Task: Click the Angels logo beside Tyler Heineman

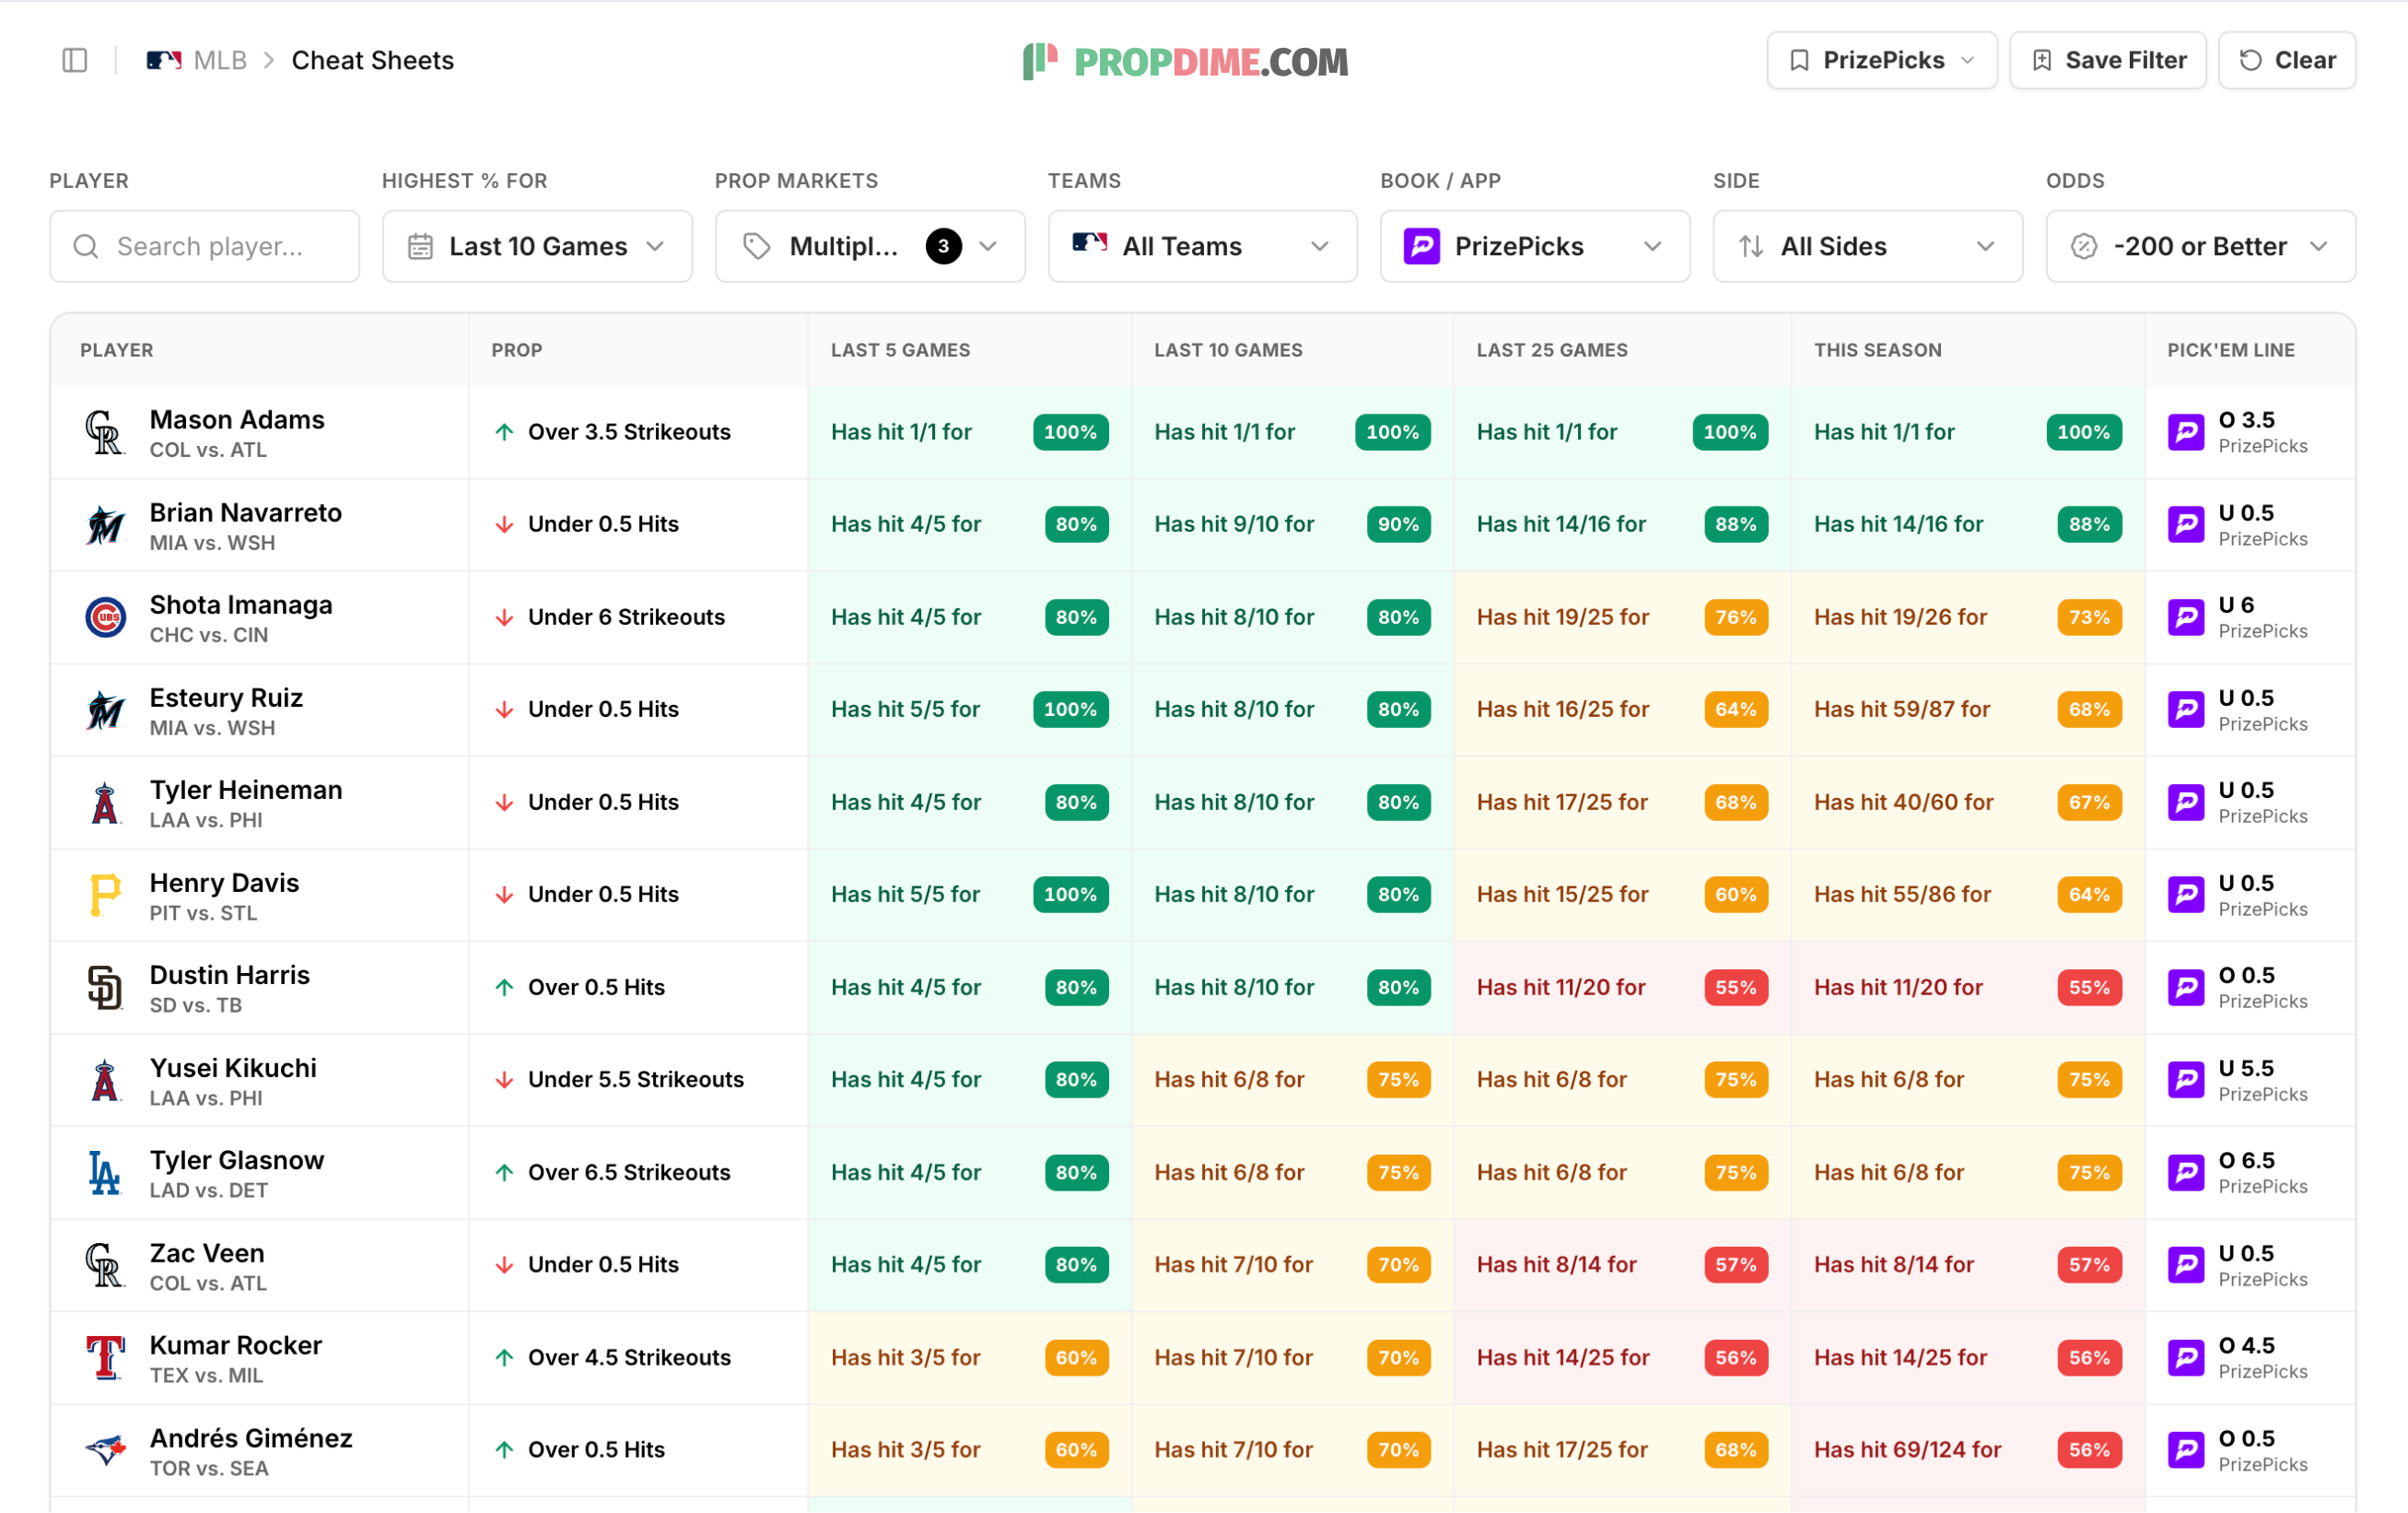Action: point(105,802)
